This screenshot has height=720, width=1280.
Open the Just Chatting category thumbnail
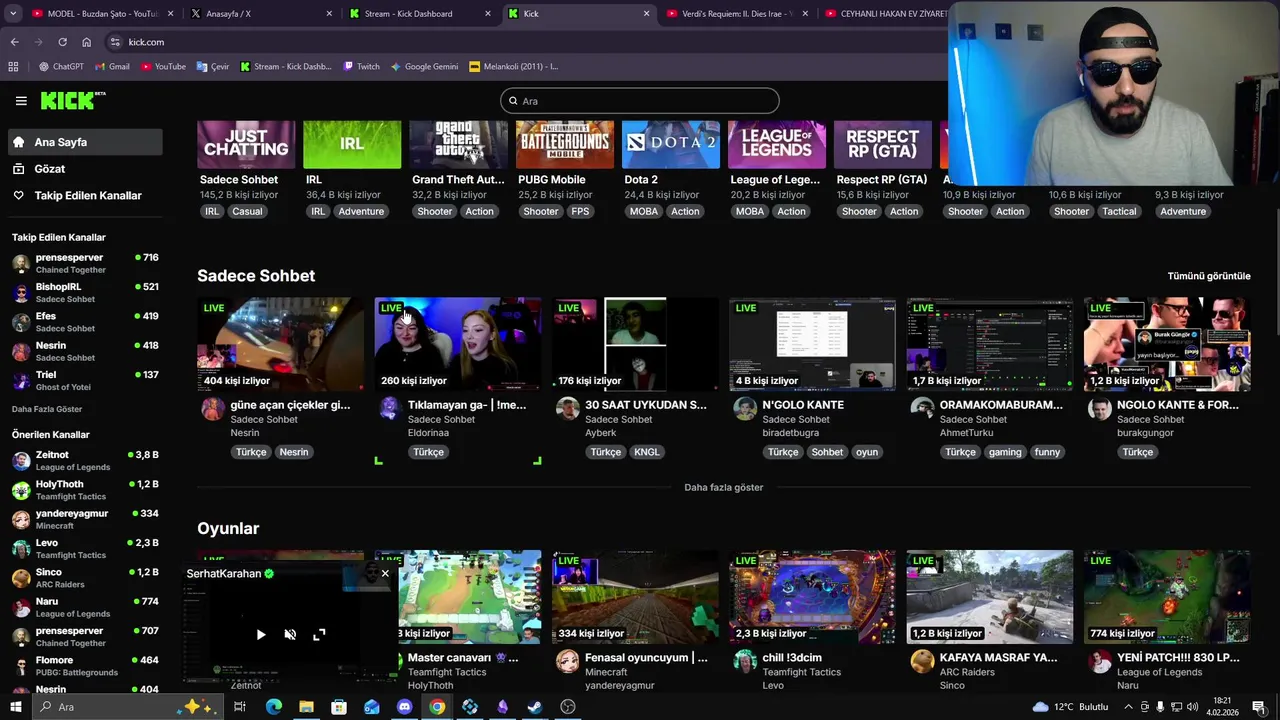[x=246, y=144]
